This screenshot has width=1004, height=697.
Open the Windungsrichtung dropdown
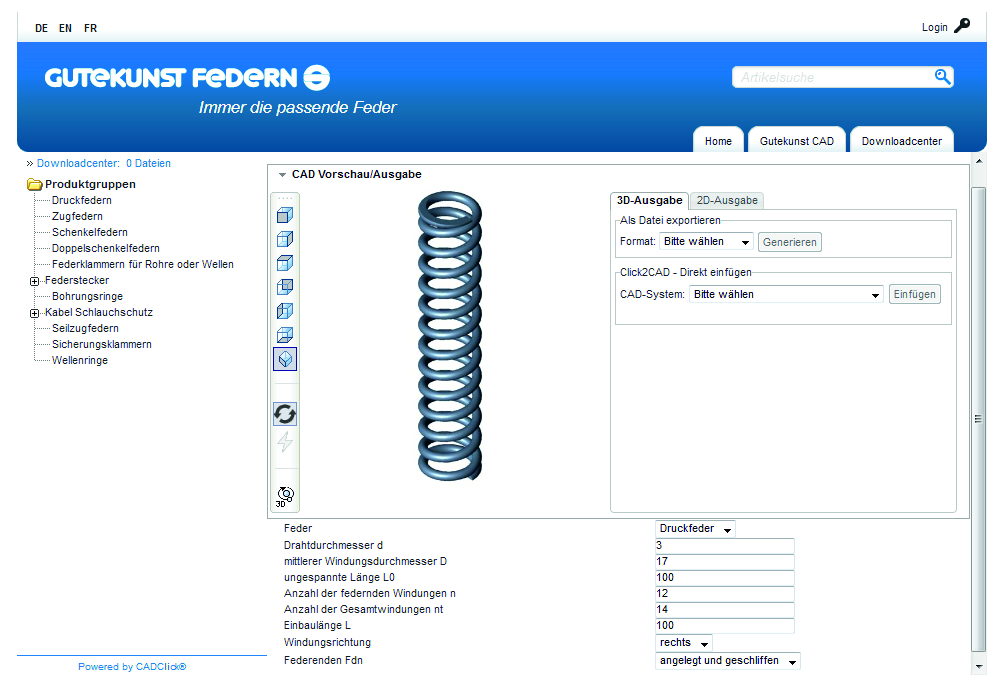coord(684,643)
